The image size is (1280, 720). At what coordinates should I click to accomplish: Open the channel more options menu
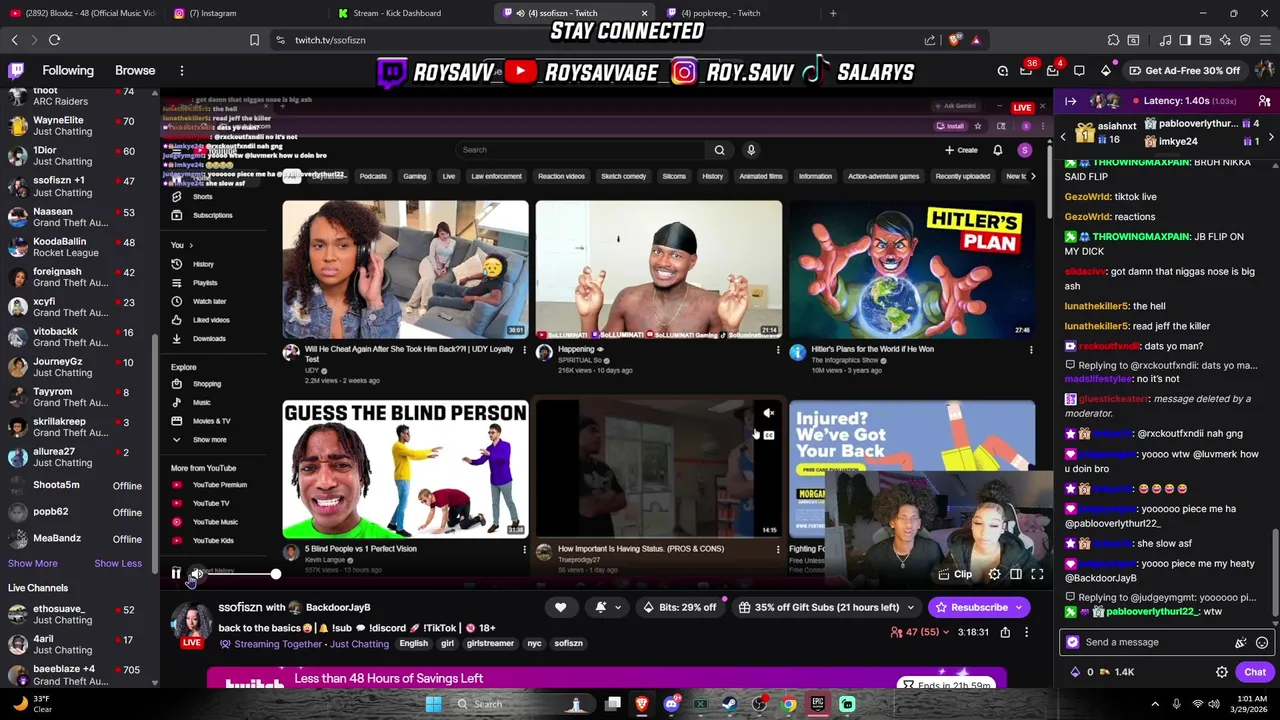point(1026,632)
